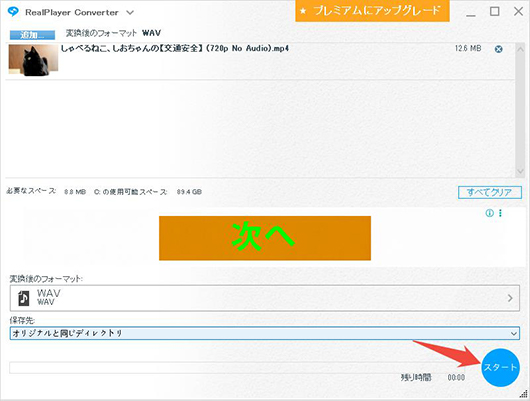
Task: Click the 12.6 MB file size
Action: [x=468, y=48]
